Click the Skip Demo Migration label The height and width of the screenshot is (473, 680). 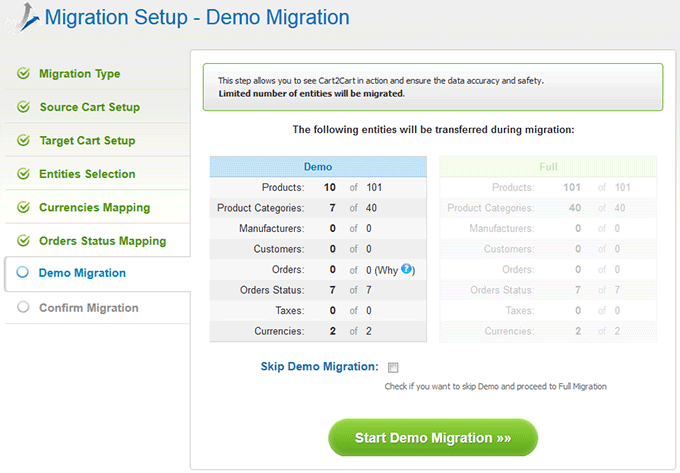320,367
